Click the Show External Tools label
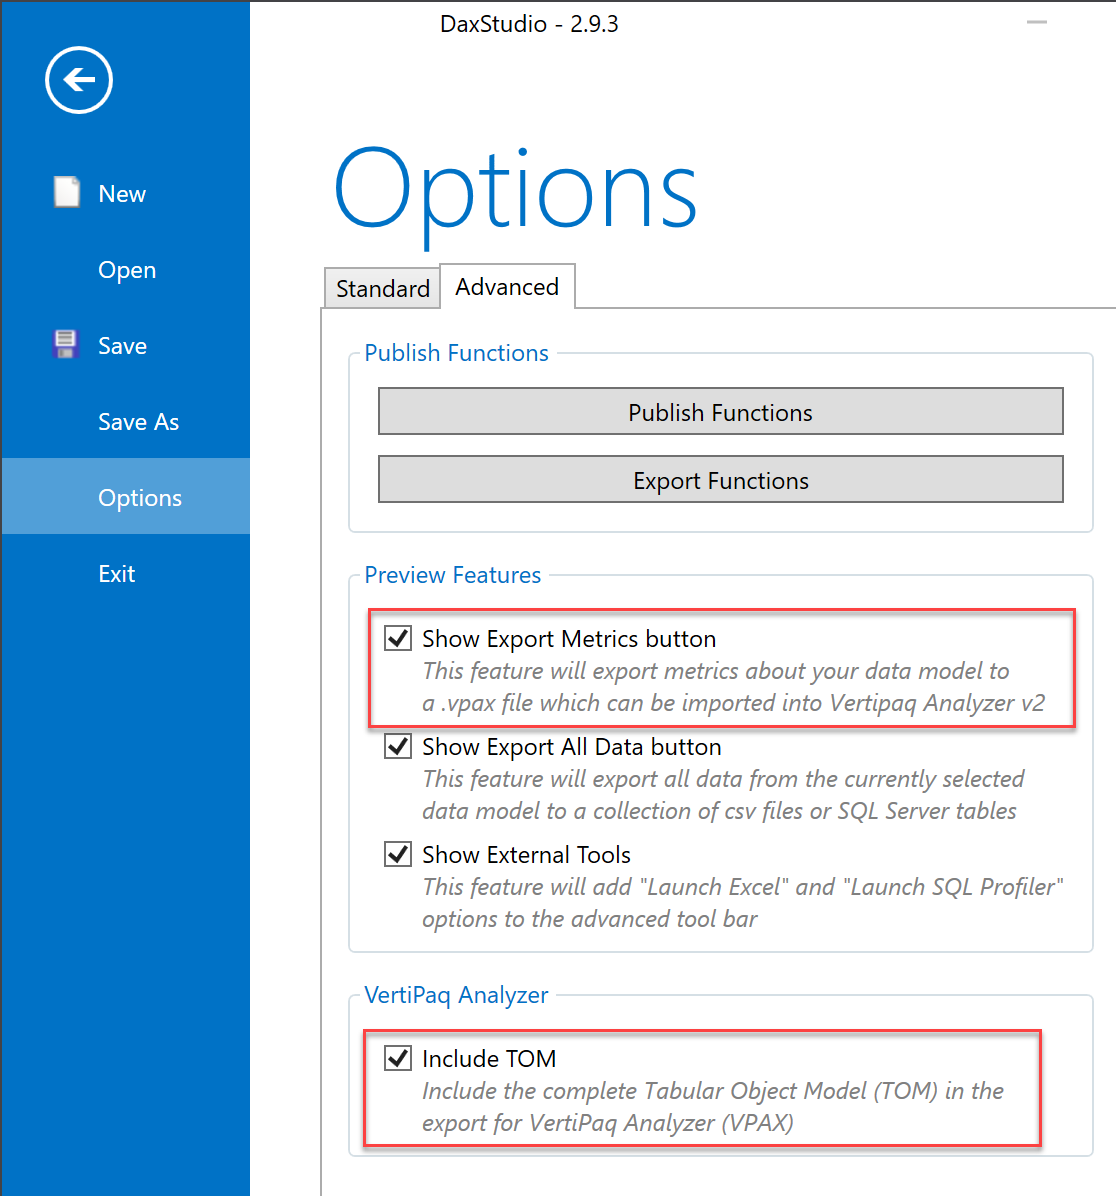Viewport: 1116px width, 1196px height. click(x=526, y=855)
